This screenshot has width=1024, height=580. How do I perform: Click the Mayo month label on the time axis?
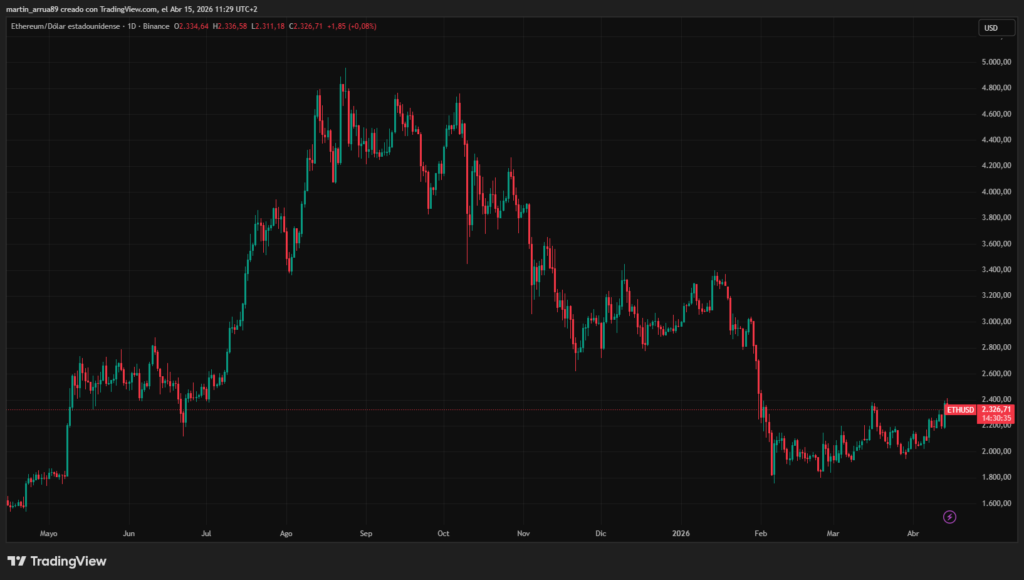pyautogui.click(x=48, y=534)
